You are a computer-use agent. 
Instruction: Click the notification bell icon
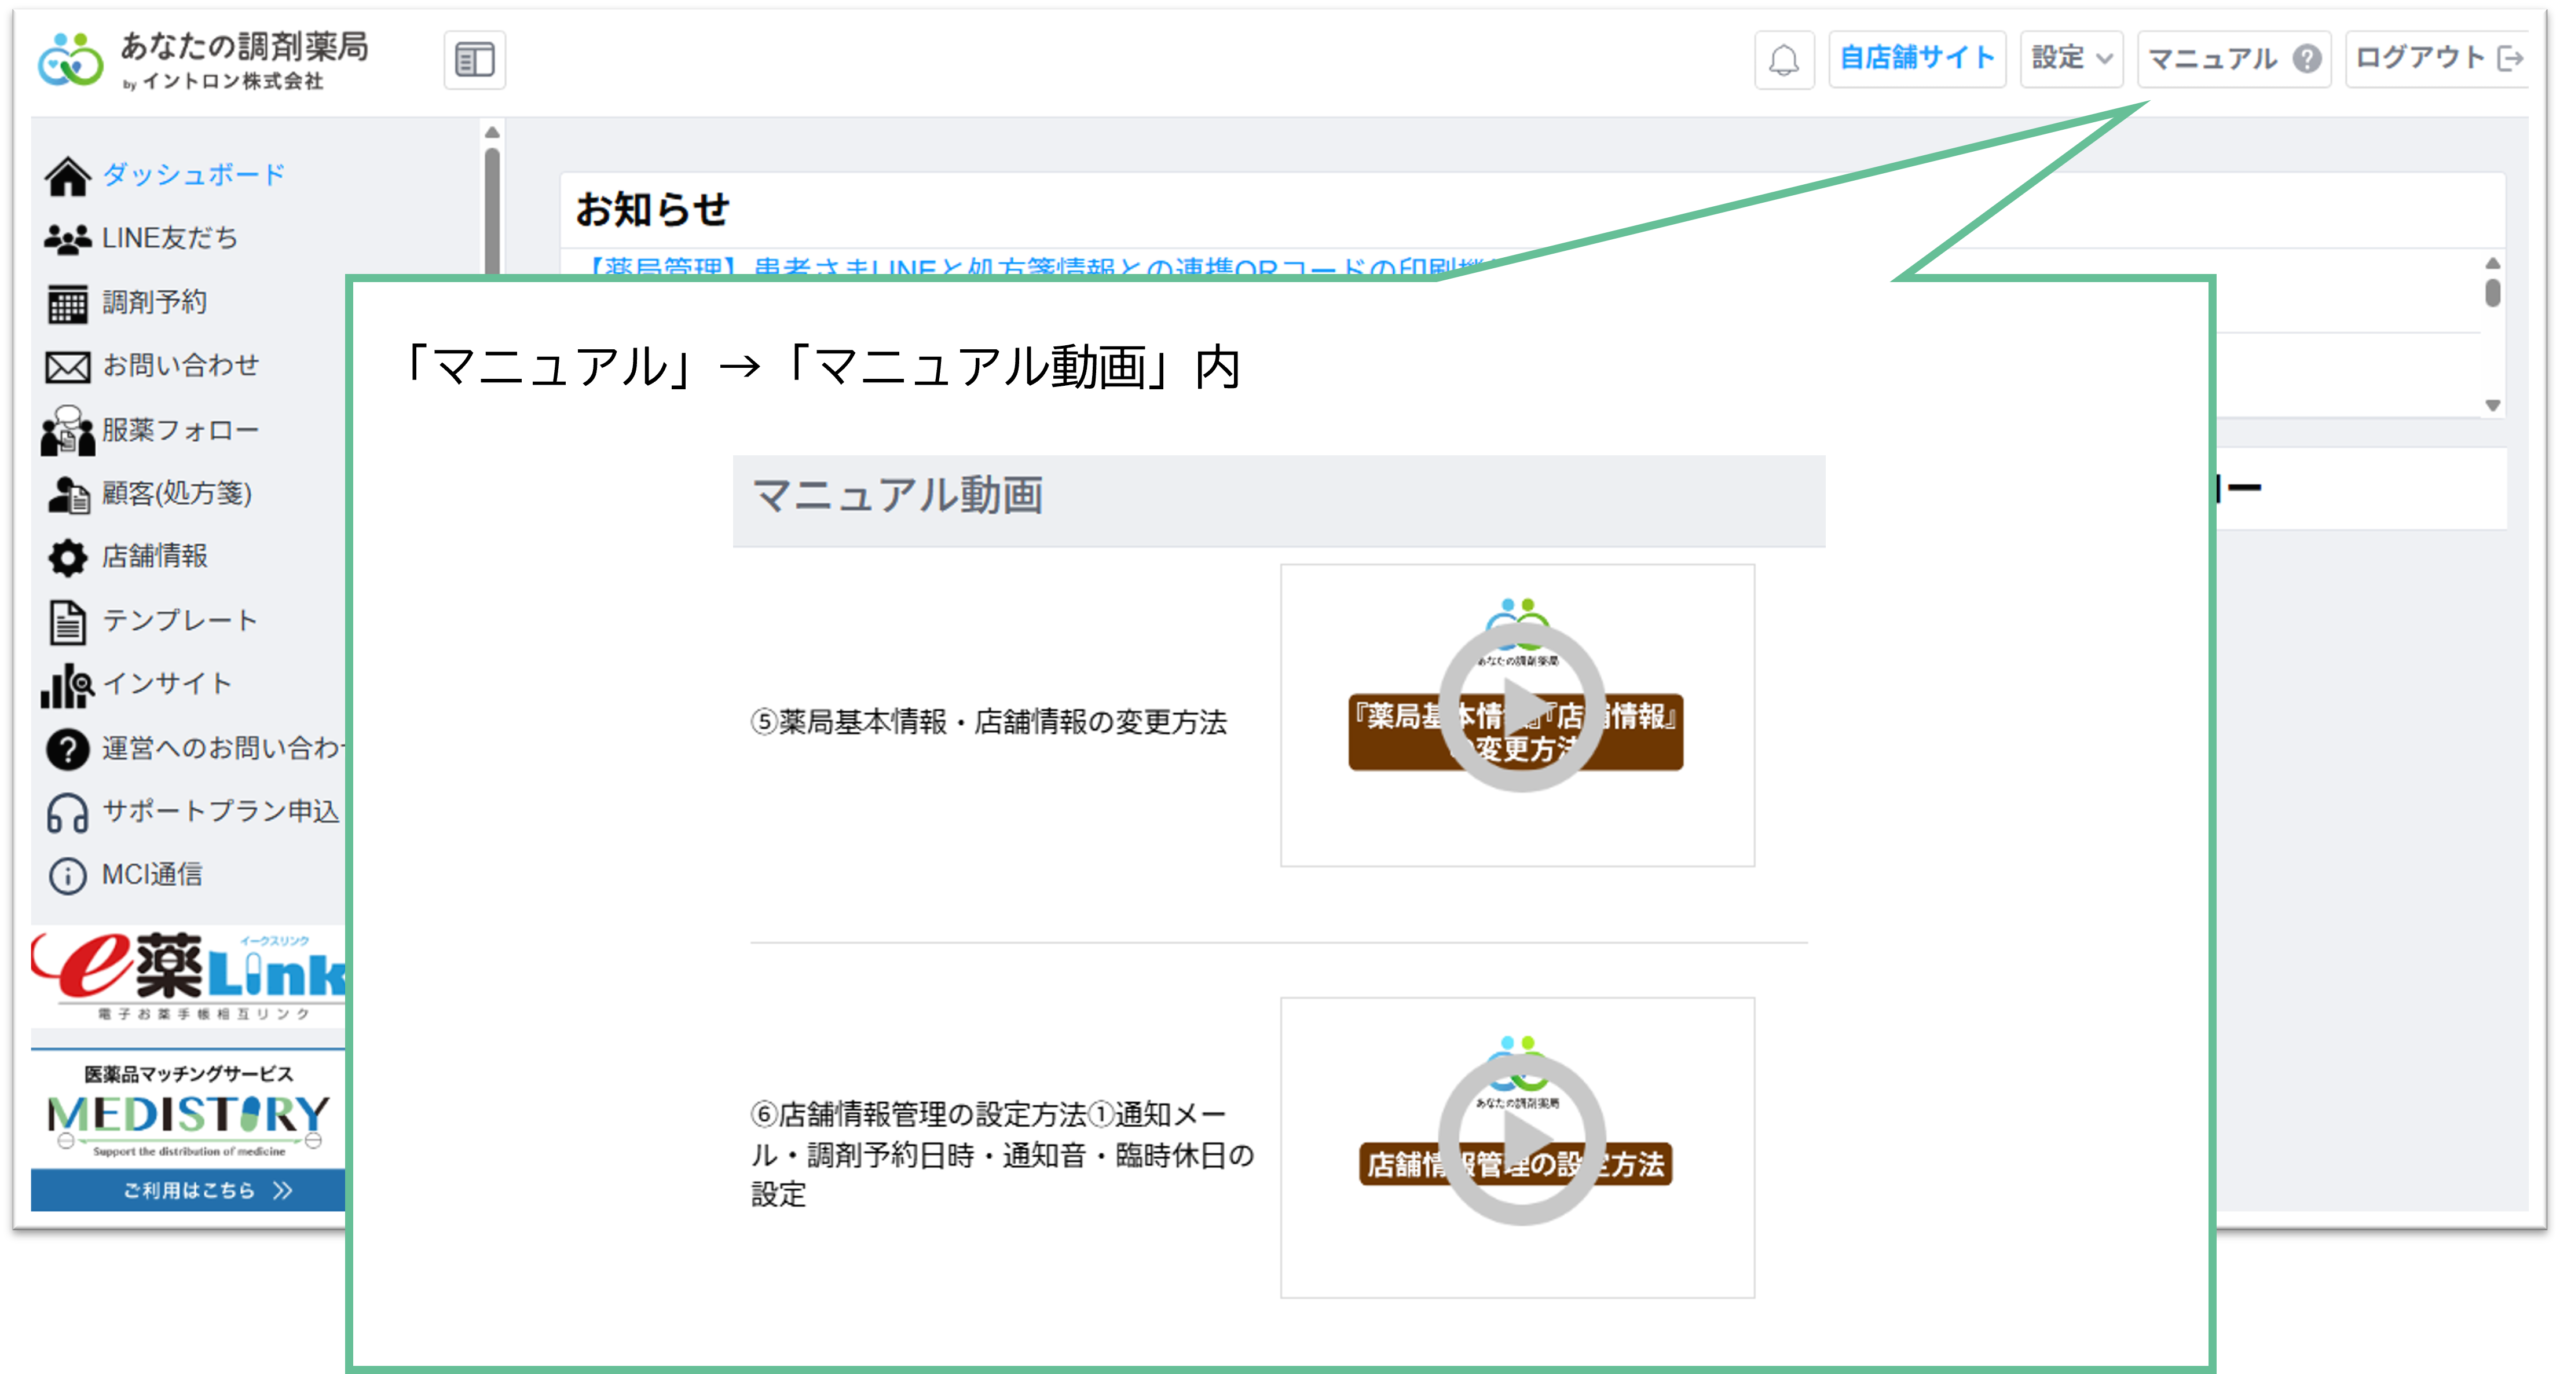(x=1783, y=59)
